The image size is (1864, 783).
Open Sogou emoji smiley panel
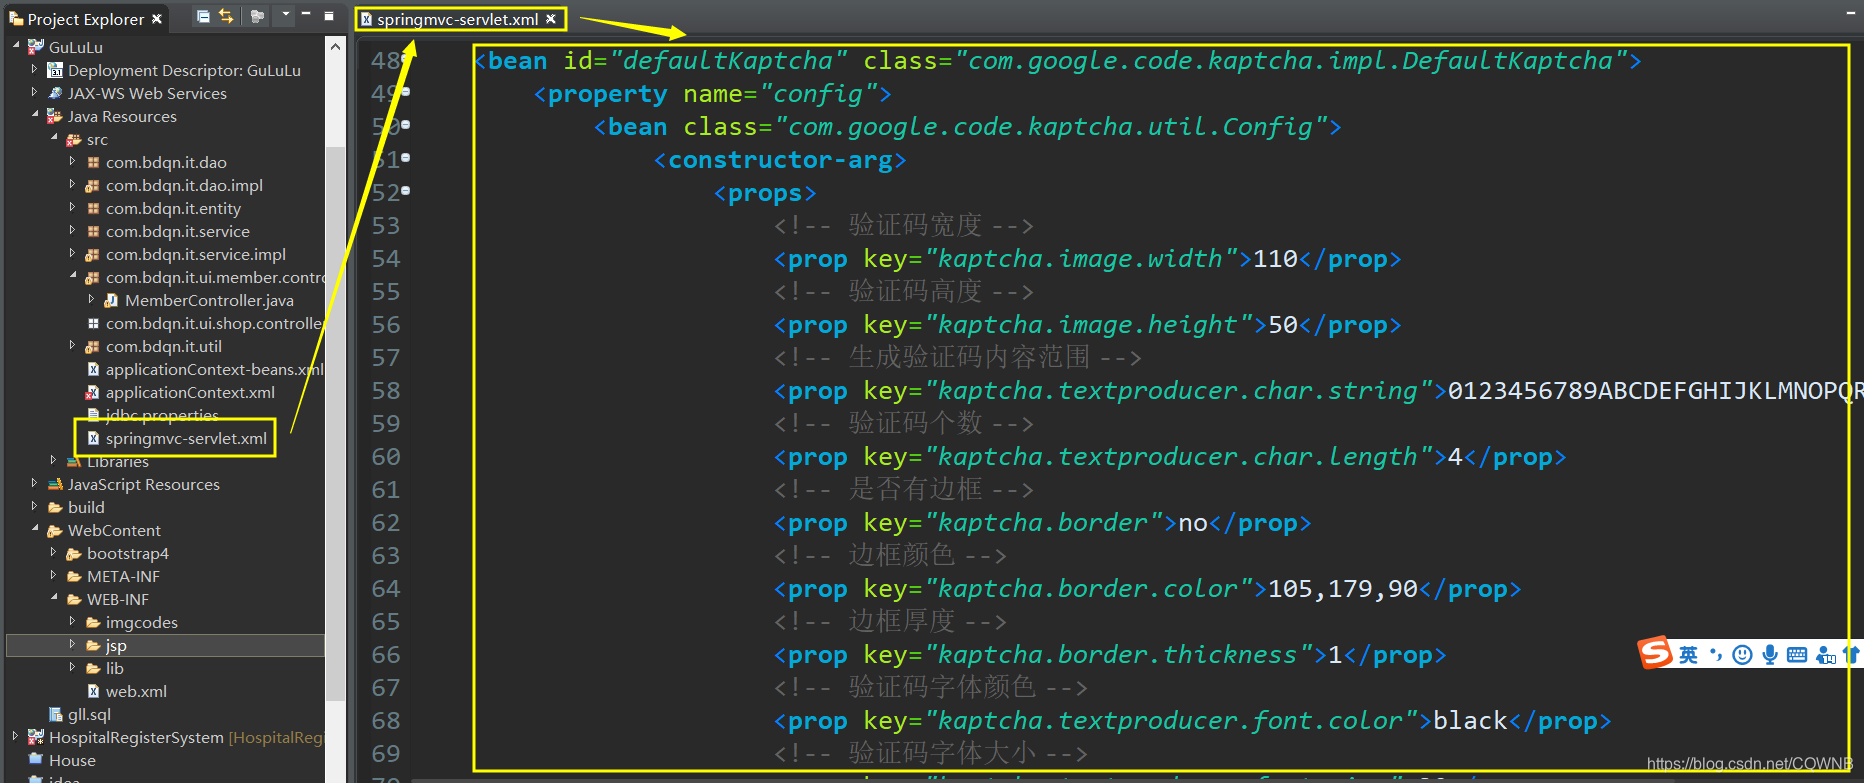point(1742,655)
